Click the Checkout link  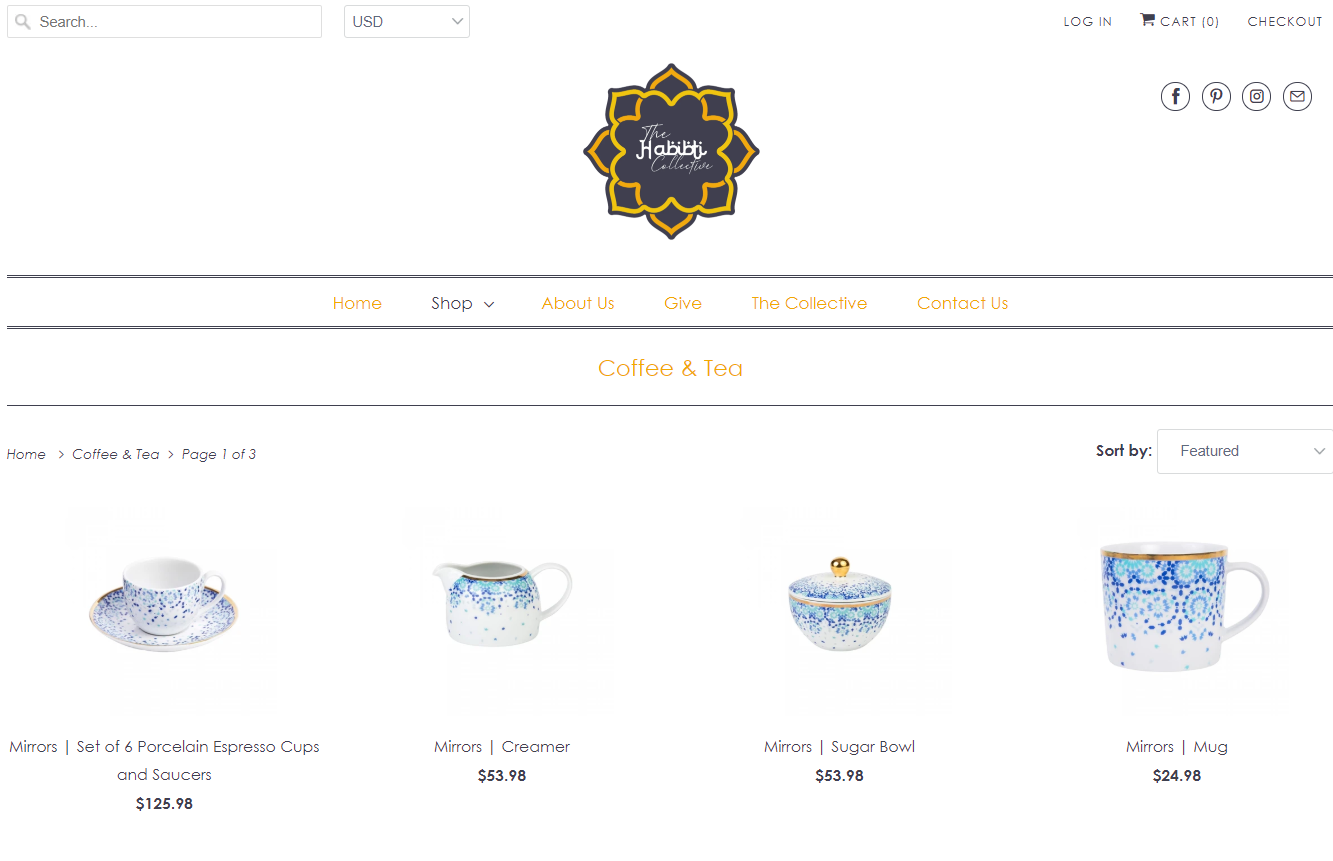[x=1285, y=21]
